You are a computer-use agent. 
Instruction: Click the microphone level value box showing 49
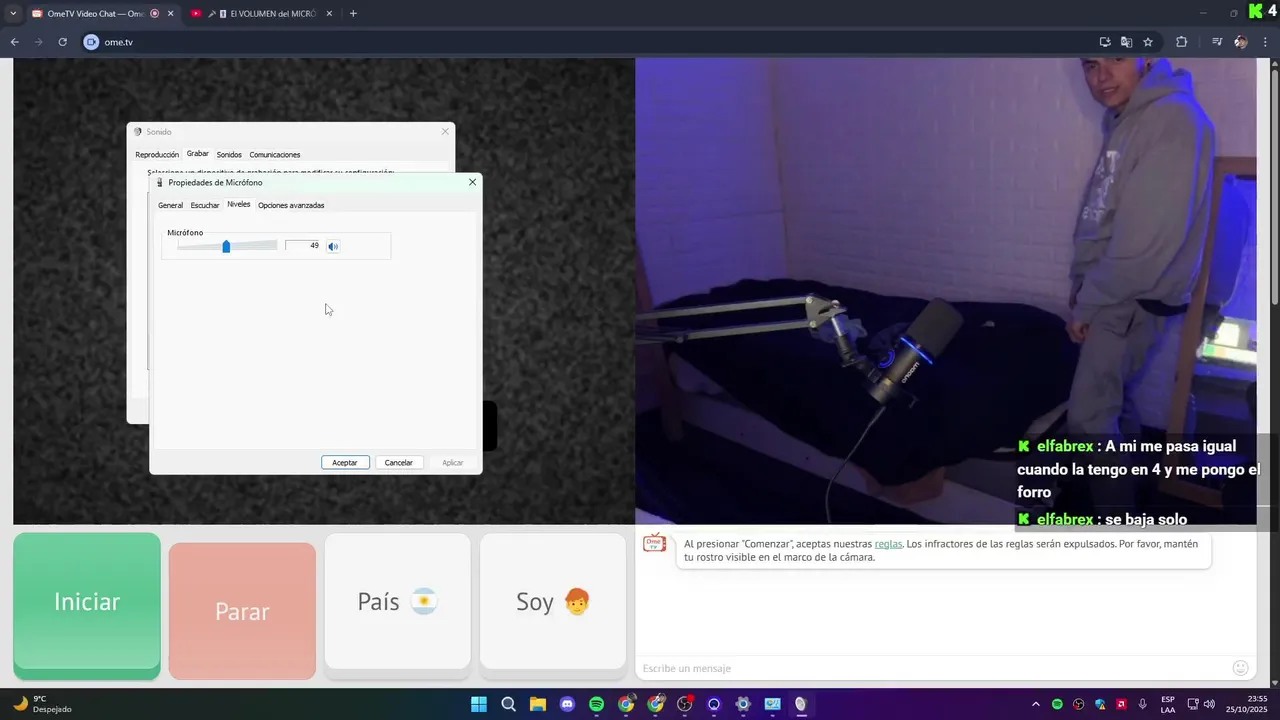(304, 246)
